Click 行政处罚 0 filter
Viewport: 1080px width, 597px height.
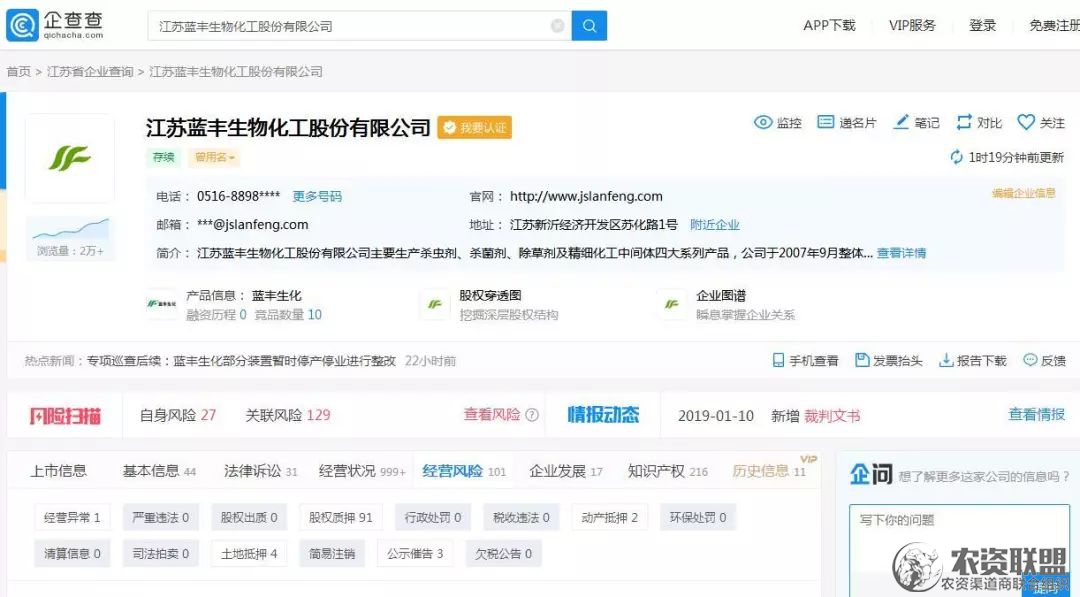tap(433, 517)
